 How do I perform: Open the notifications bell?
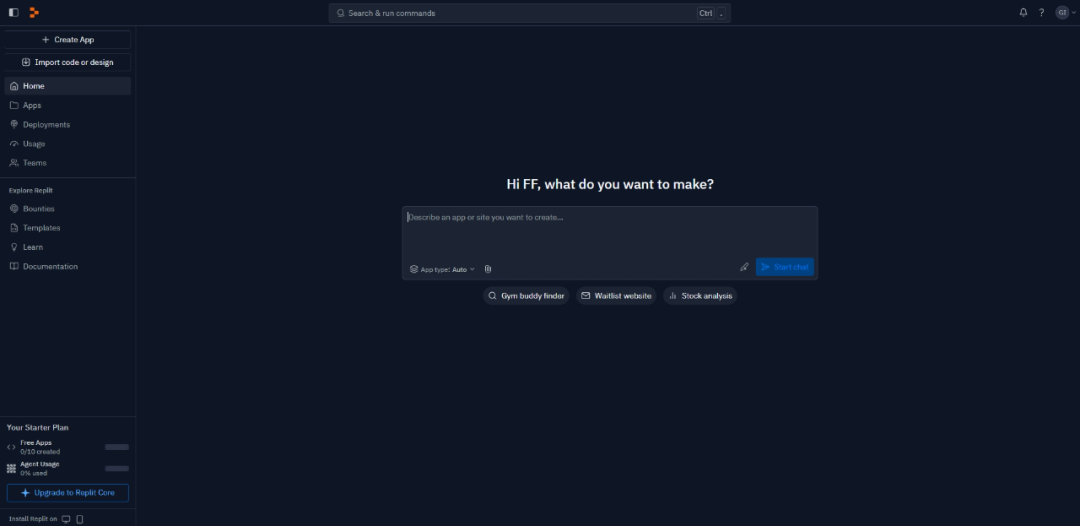(x=1024, y=12)
